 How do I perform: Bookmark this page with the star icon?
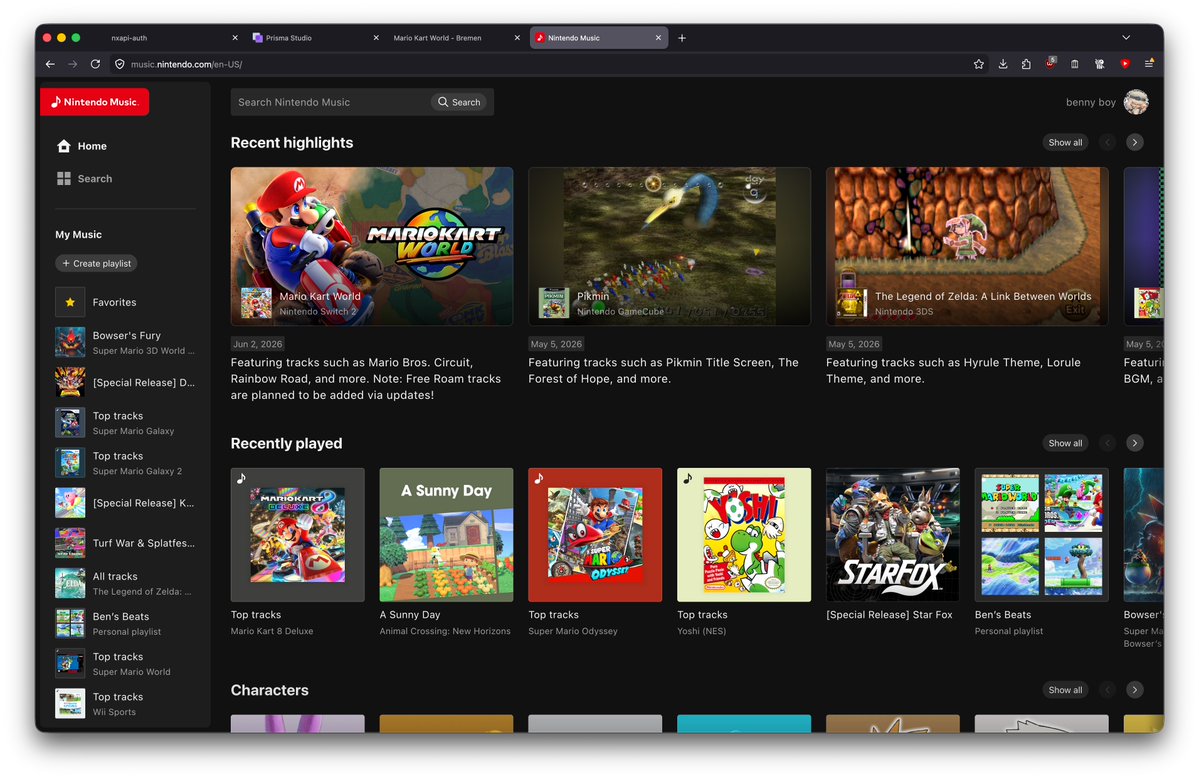pos(979,64)
